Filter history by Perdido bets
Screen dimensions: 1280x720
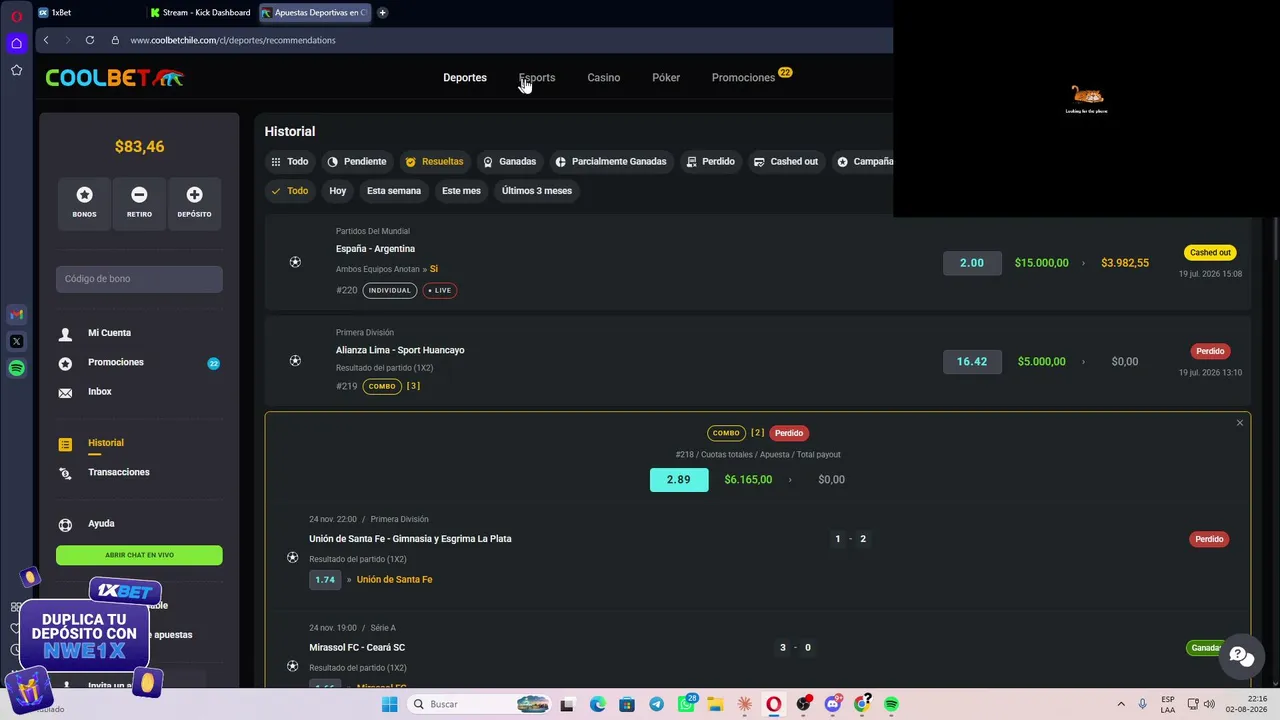[710, 161]
